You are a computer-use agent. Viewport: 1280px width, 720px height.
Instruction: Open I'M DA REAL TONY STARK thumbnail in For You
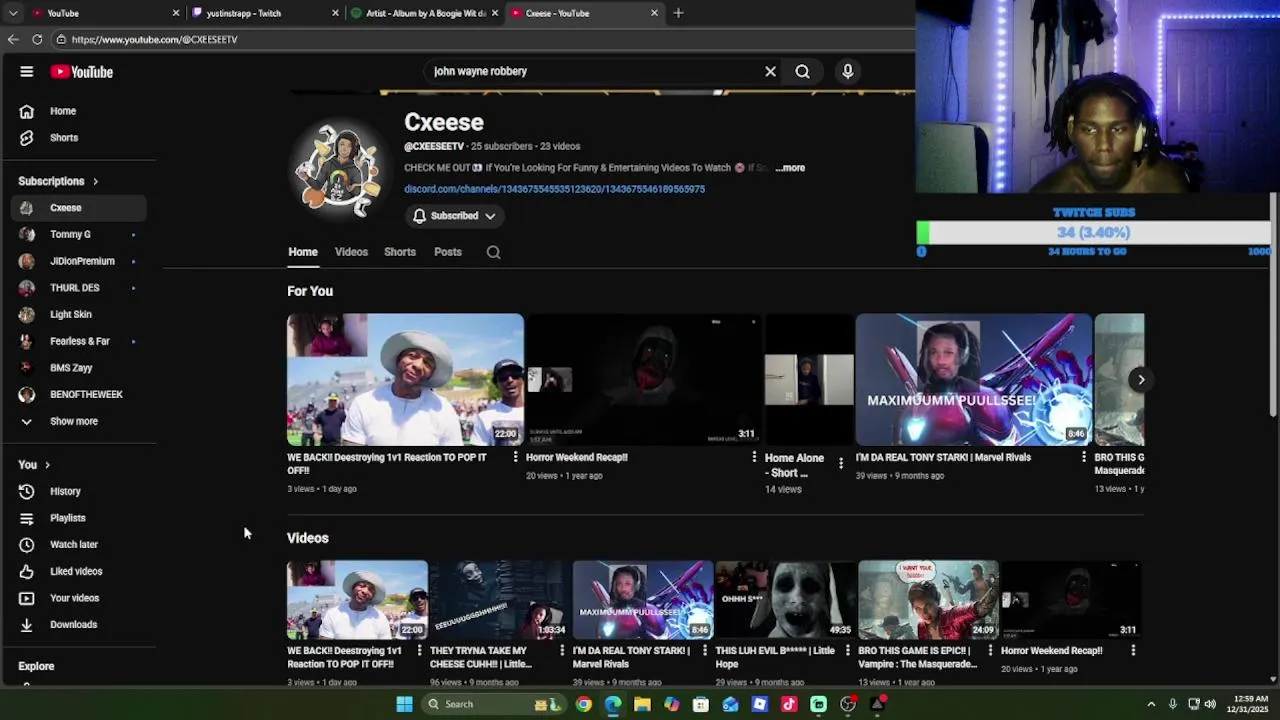pyautogui.click(x=974, y=380)
